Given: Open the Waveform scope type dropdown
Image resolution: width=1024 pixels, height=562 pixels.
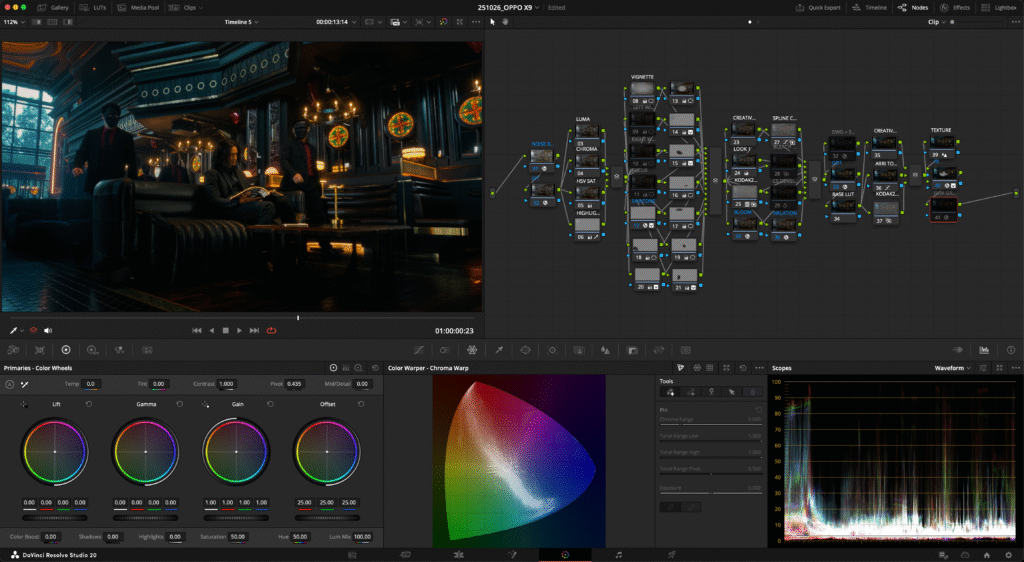Looking at the screenshot, I should 954,368.
